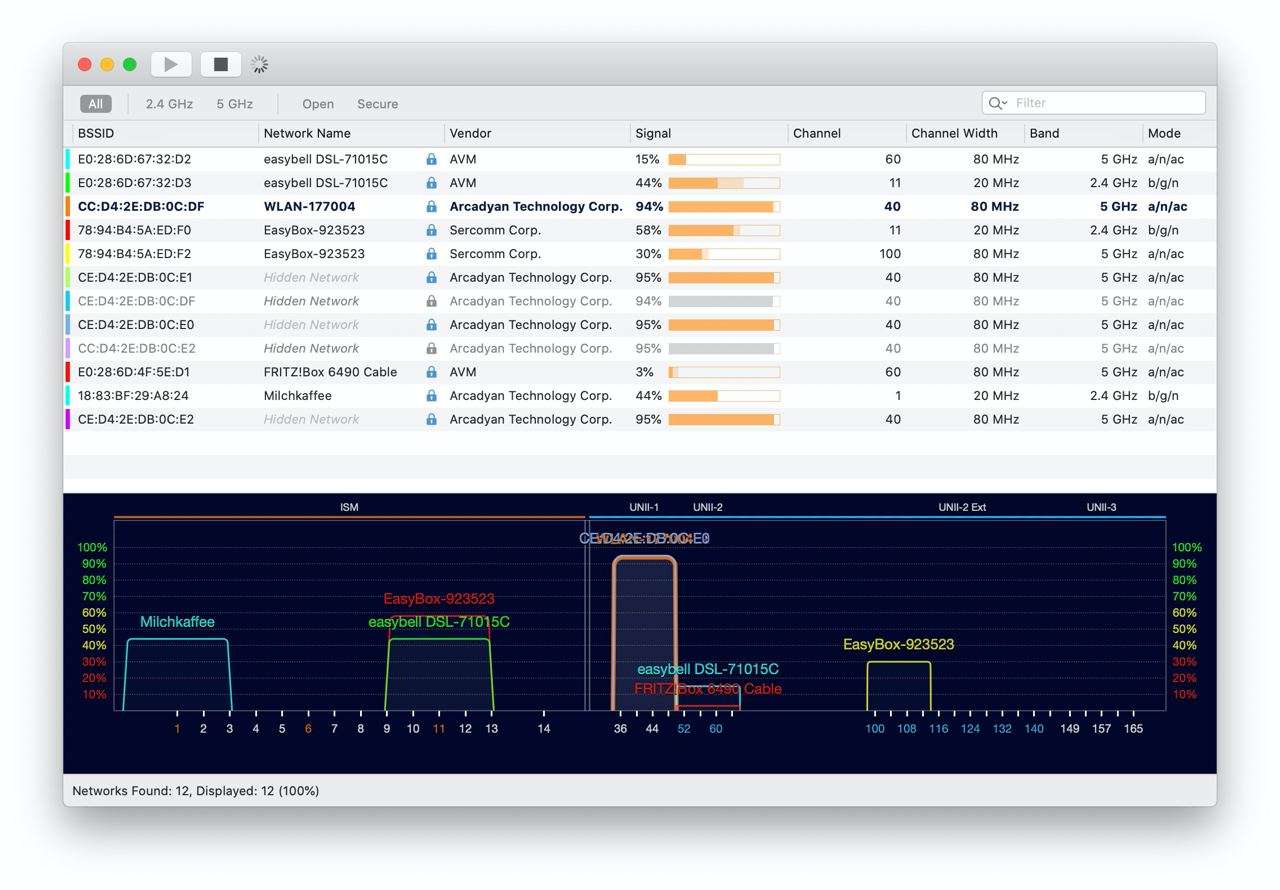Click yellow color marker of 78:94:B4:5A:ED:F2
The width and height of the screenshot is (1280, 890).
[67, 254]
